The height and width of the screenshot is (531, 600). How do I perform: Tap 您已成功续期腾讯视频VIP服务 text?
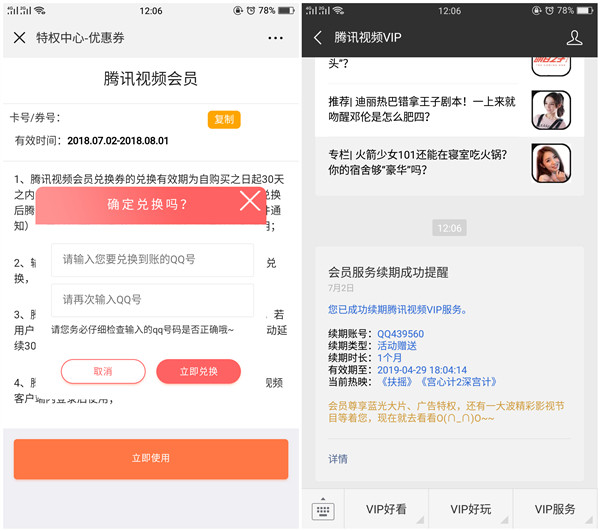397,309
